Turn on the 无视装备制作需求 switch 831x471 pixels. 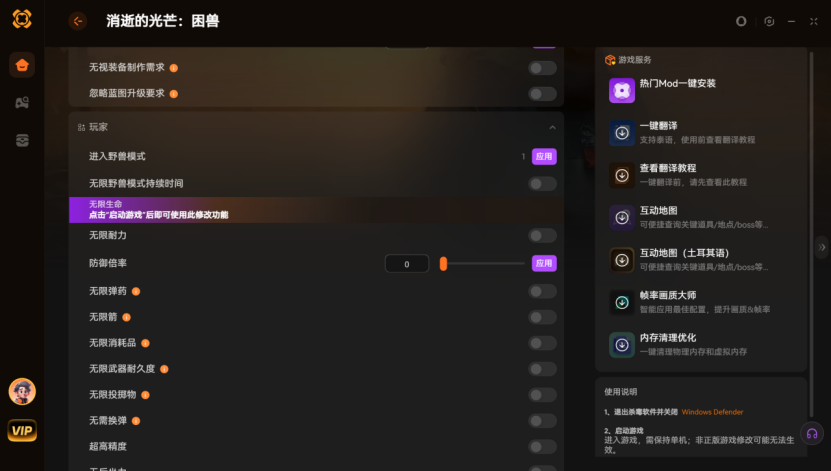[x=542, y=68]
